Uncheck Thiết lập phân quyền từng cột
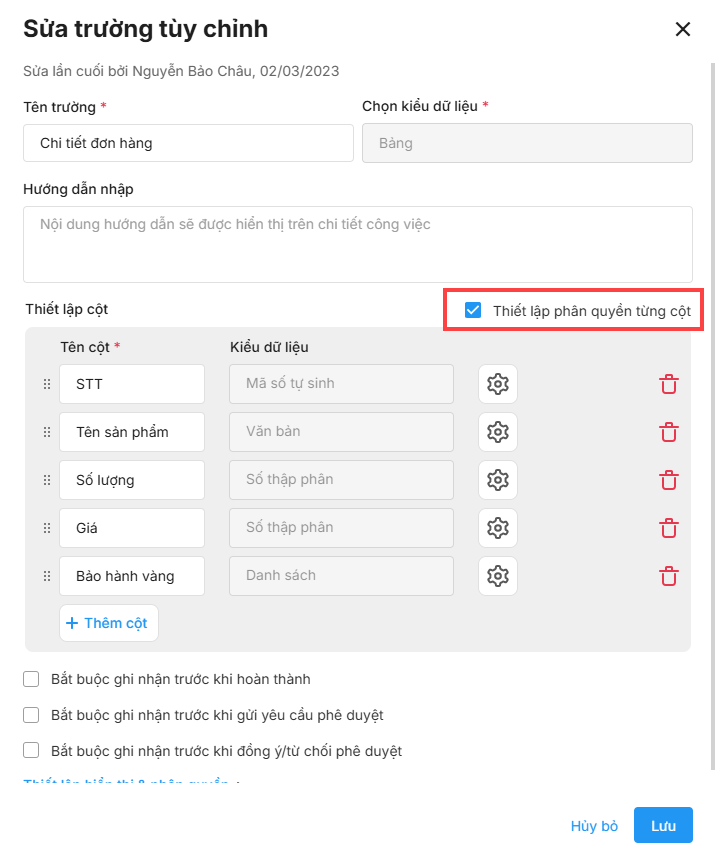The image size is (715, 864). click(x=474, y=310)
